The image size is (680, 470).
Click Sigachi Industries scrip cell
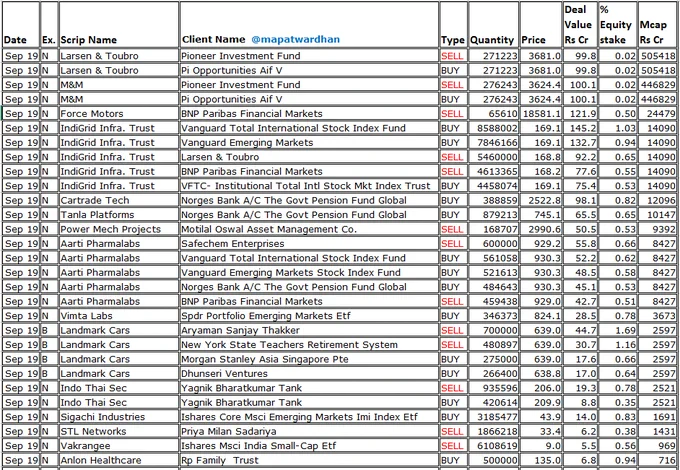118,417
